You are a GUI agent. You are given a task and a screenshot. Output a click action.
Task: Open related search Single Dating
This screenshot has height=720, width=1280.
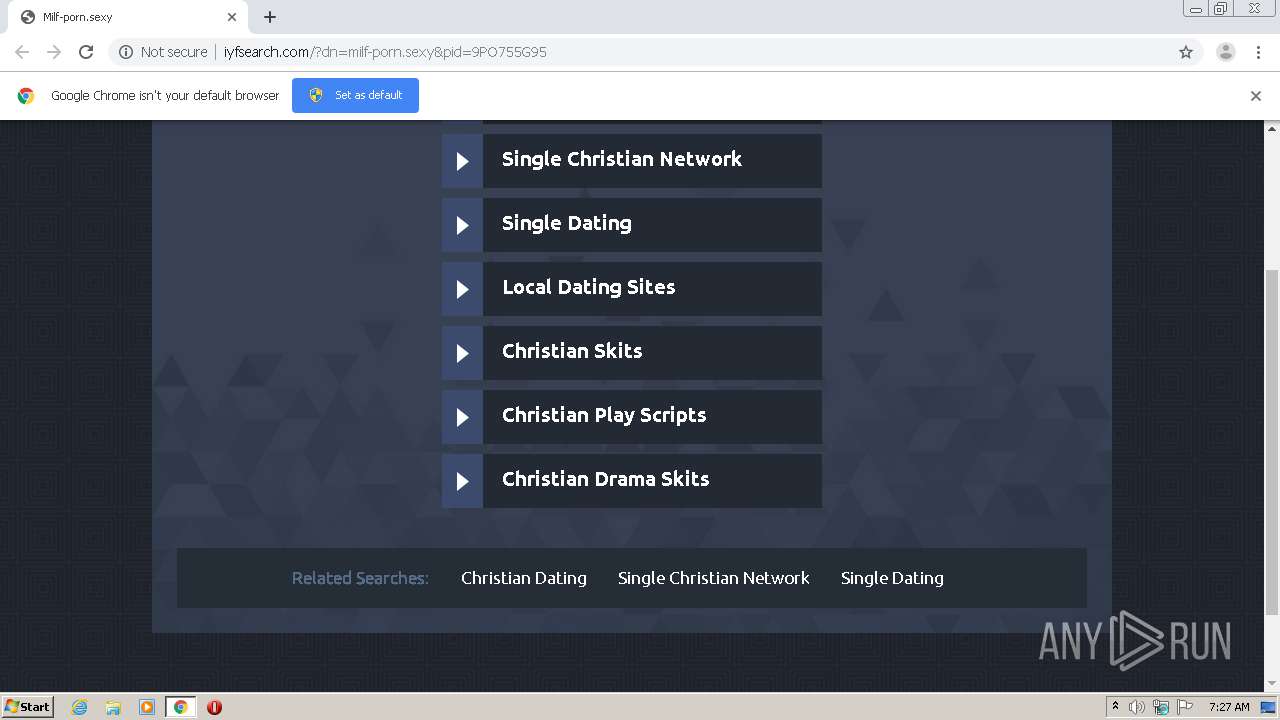pos(892,578)
